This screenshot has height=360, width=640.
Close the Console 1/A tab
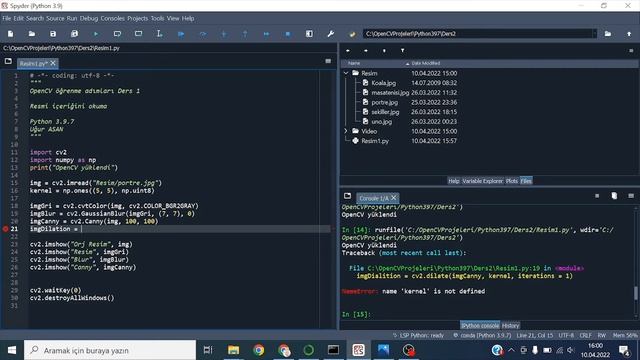tap(393, 198)
